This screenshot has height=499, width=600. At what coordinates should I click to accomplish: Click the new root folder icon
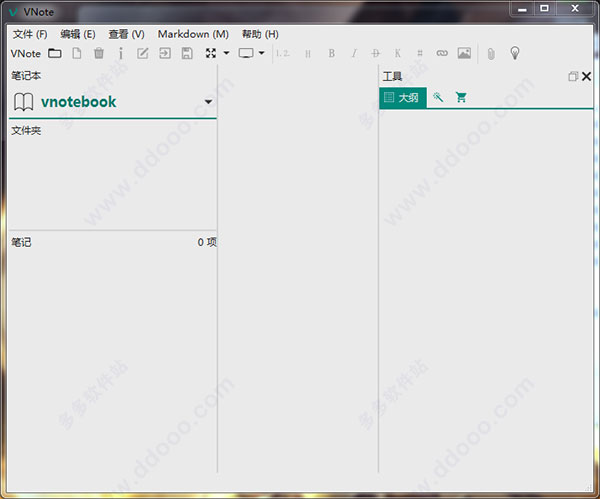click(x=55, y=53)
